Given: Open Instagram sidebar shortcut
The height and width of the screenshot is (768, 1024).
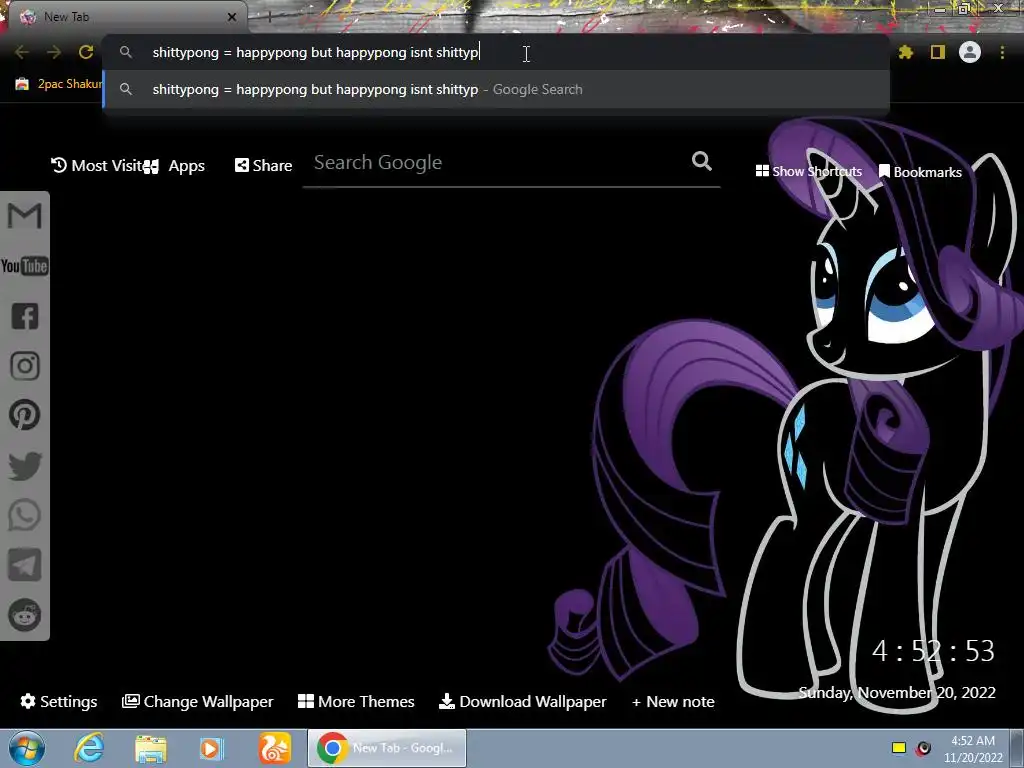Looking at the screenshot, I should 25,366.
